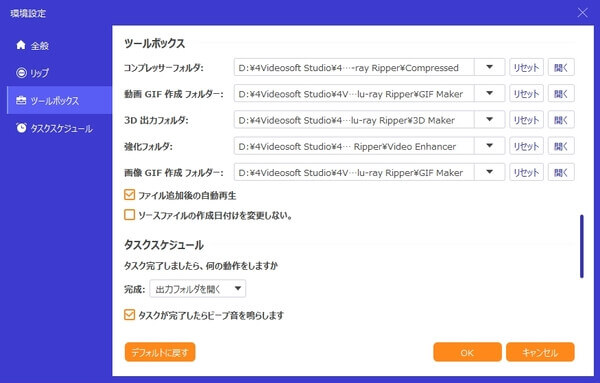Click 開く button for 動画 GIF 作成フォルダー
The image size is (600, 383).
pyautogui.click(x=561, y=93)
